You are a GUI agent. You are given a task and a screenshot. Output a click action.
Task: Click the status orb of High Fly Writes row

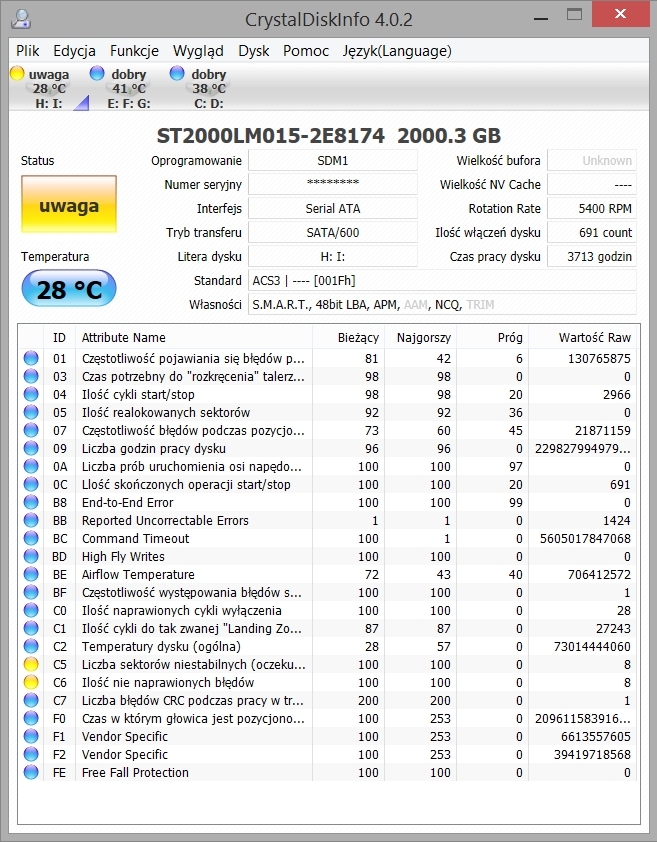pos(31,556)
